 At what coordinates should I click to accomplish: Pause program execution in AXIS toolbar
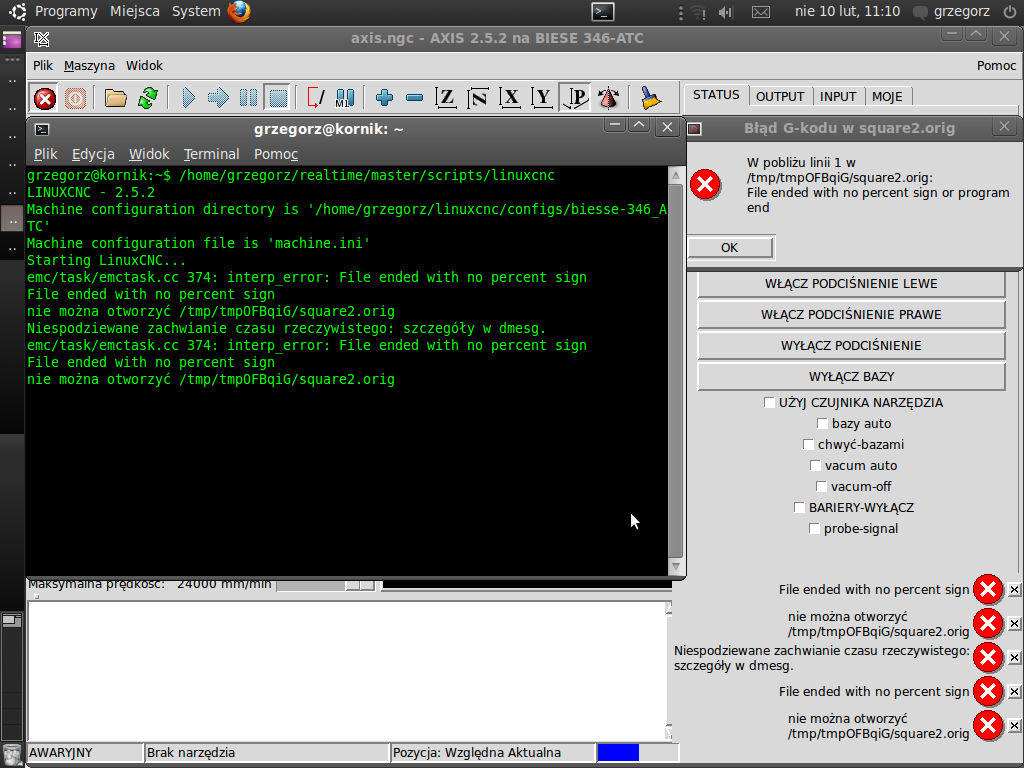[248, 99]
